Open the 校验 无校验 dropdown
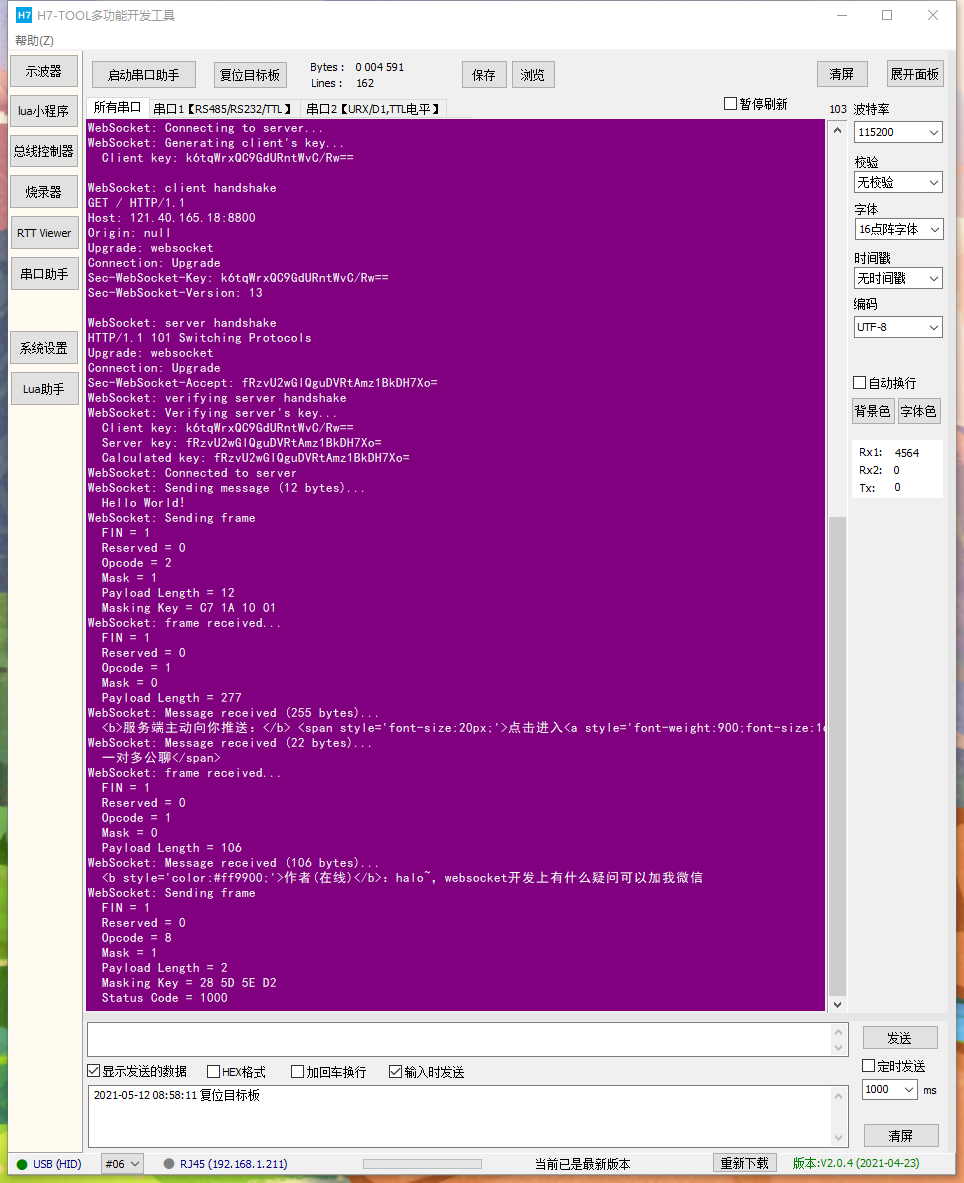The height and width of the screenshot is (1183, 964). tap(898, 182)
